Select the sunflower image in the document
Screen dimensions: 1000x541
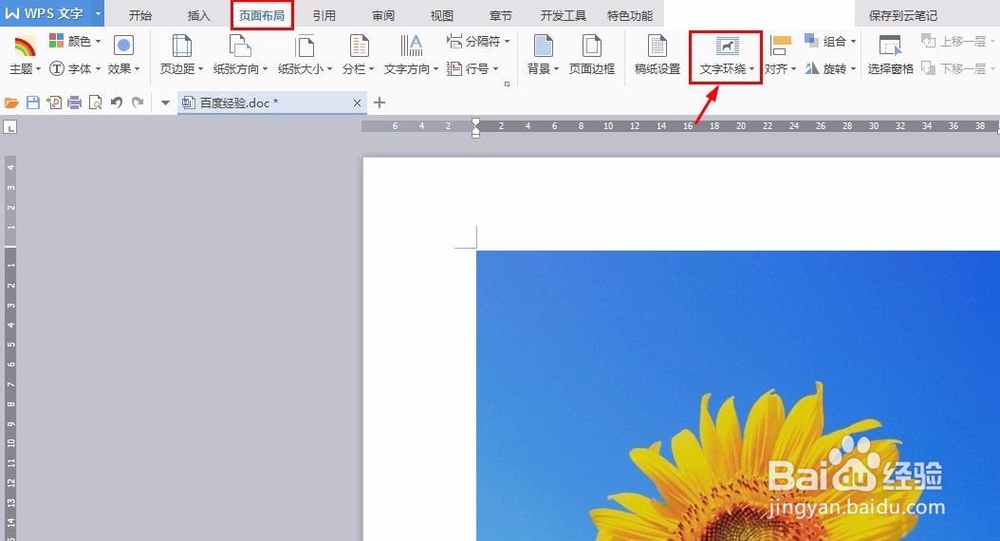(x=738, y=396)
